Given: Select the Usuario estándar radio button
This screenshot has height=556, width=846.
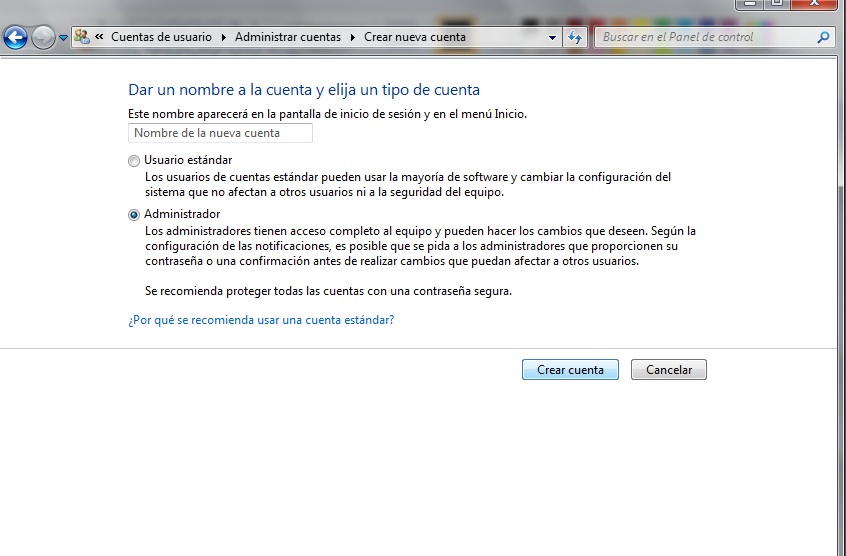Looking at the screenshot, I should pyautogui.click(x=134, y=161).
